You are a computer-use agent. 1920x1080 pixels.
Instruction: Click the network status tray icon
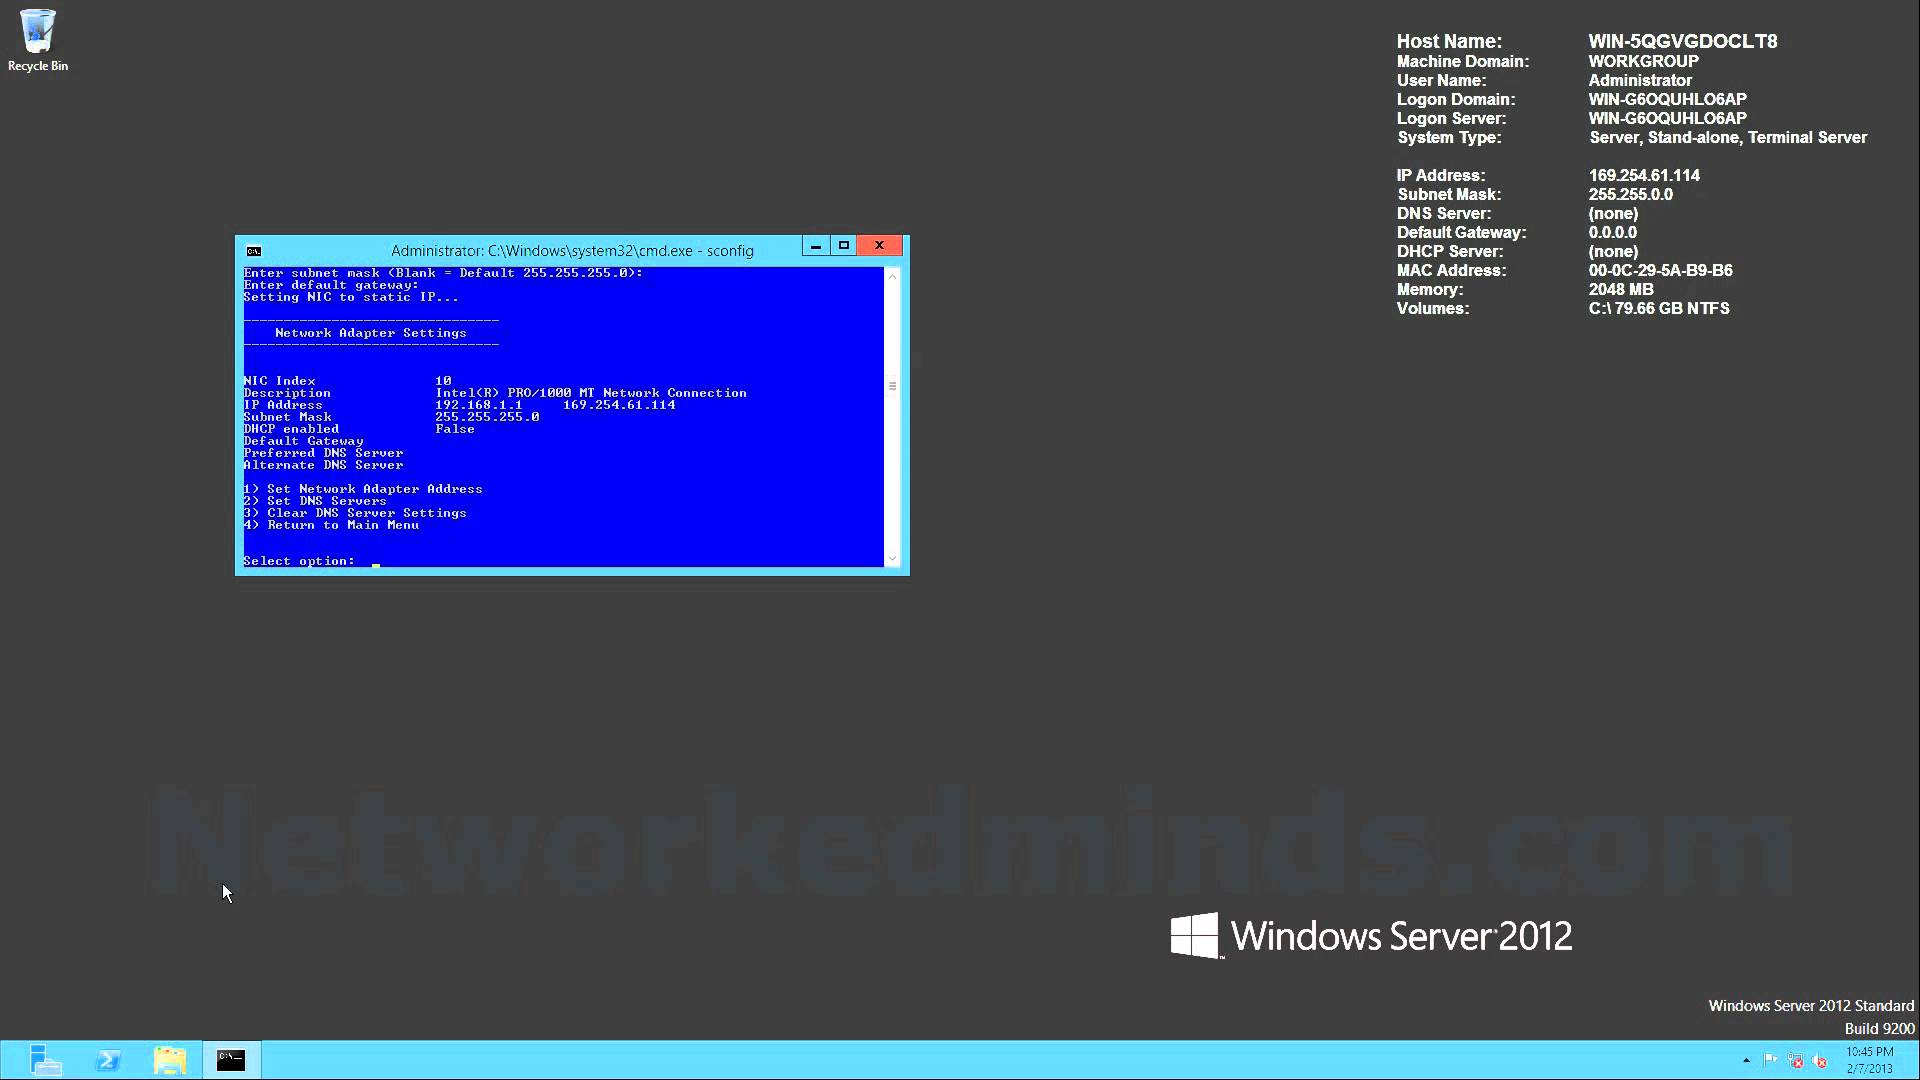click(x=1796, y=1060)
